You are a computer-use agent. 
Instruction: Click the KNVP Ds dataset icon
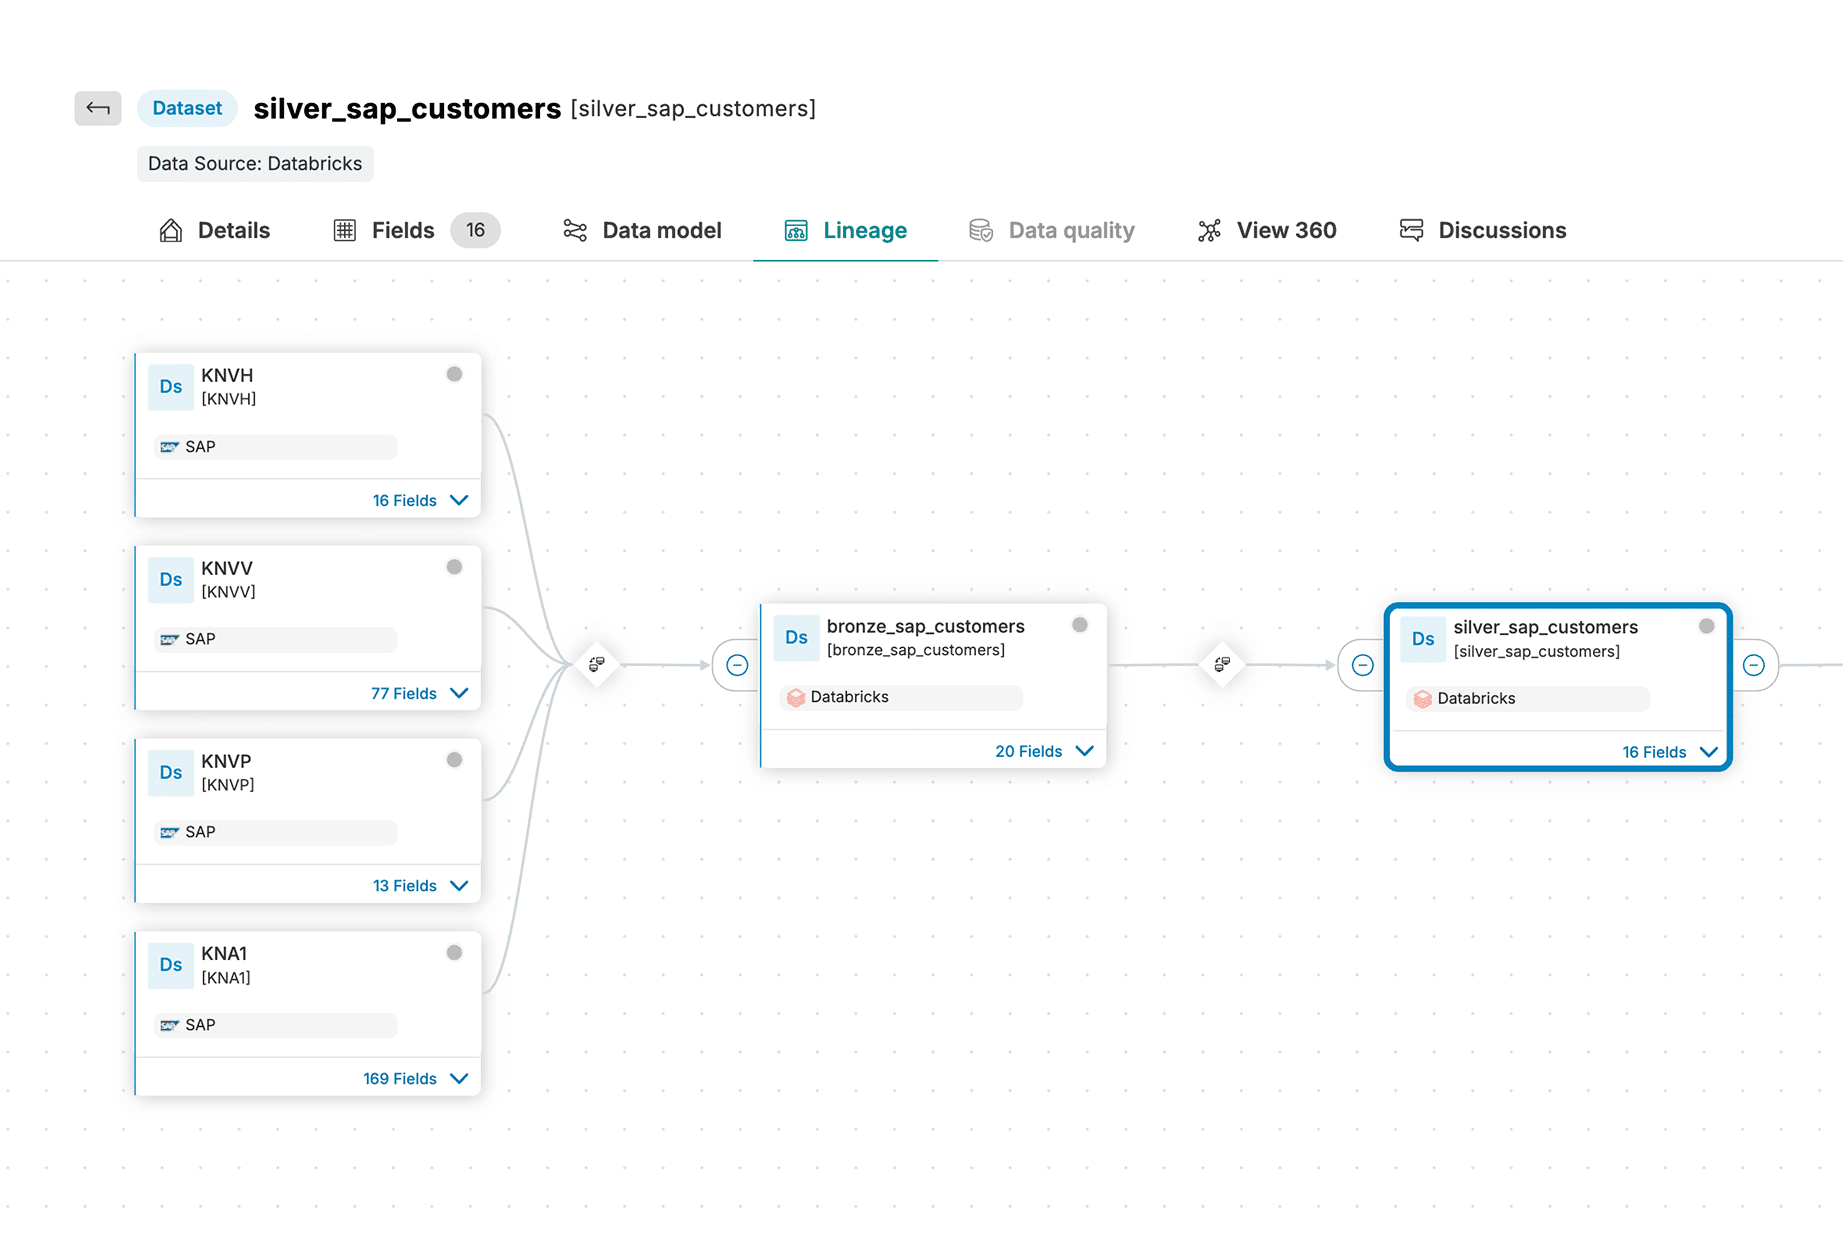[x=171, y=773]
